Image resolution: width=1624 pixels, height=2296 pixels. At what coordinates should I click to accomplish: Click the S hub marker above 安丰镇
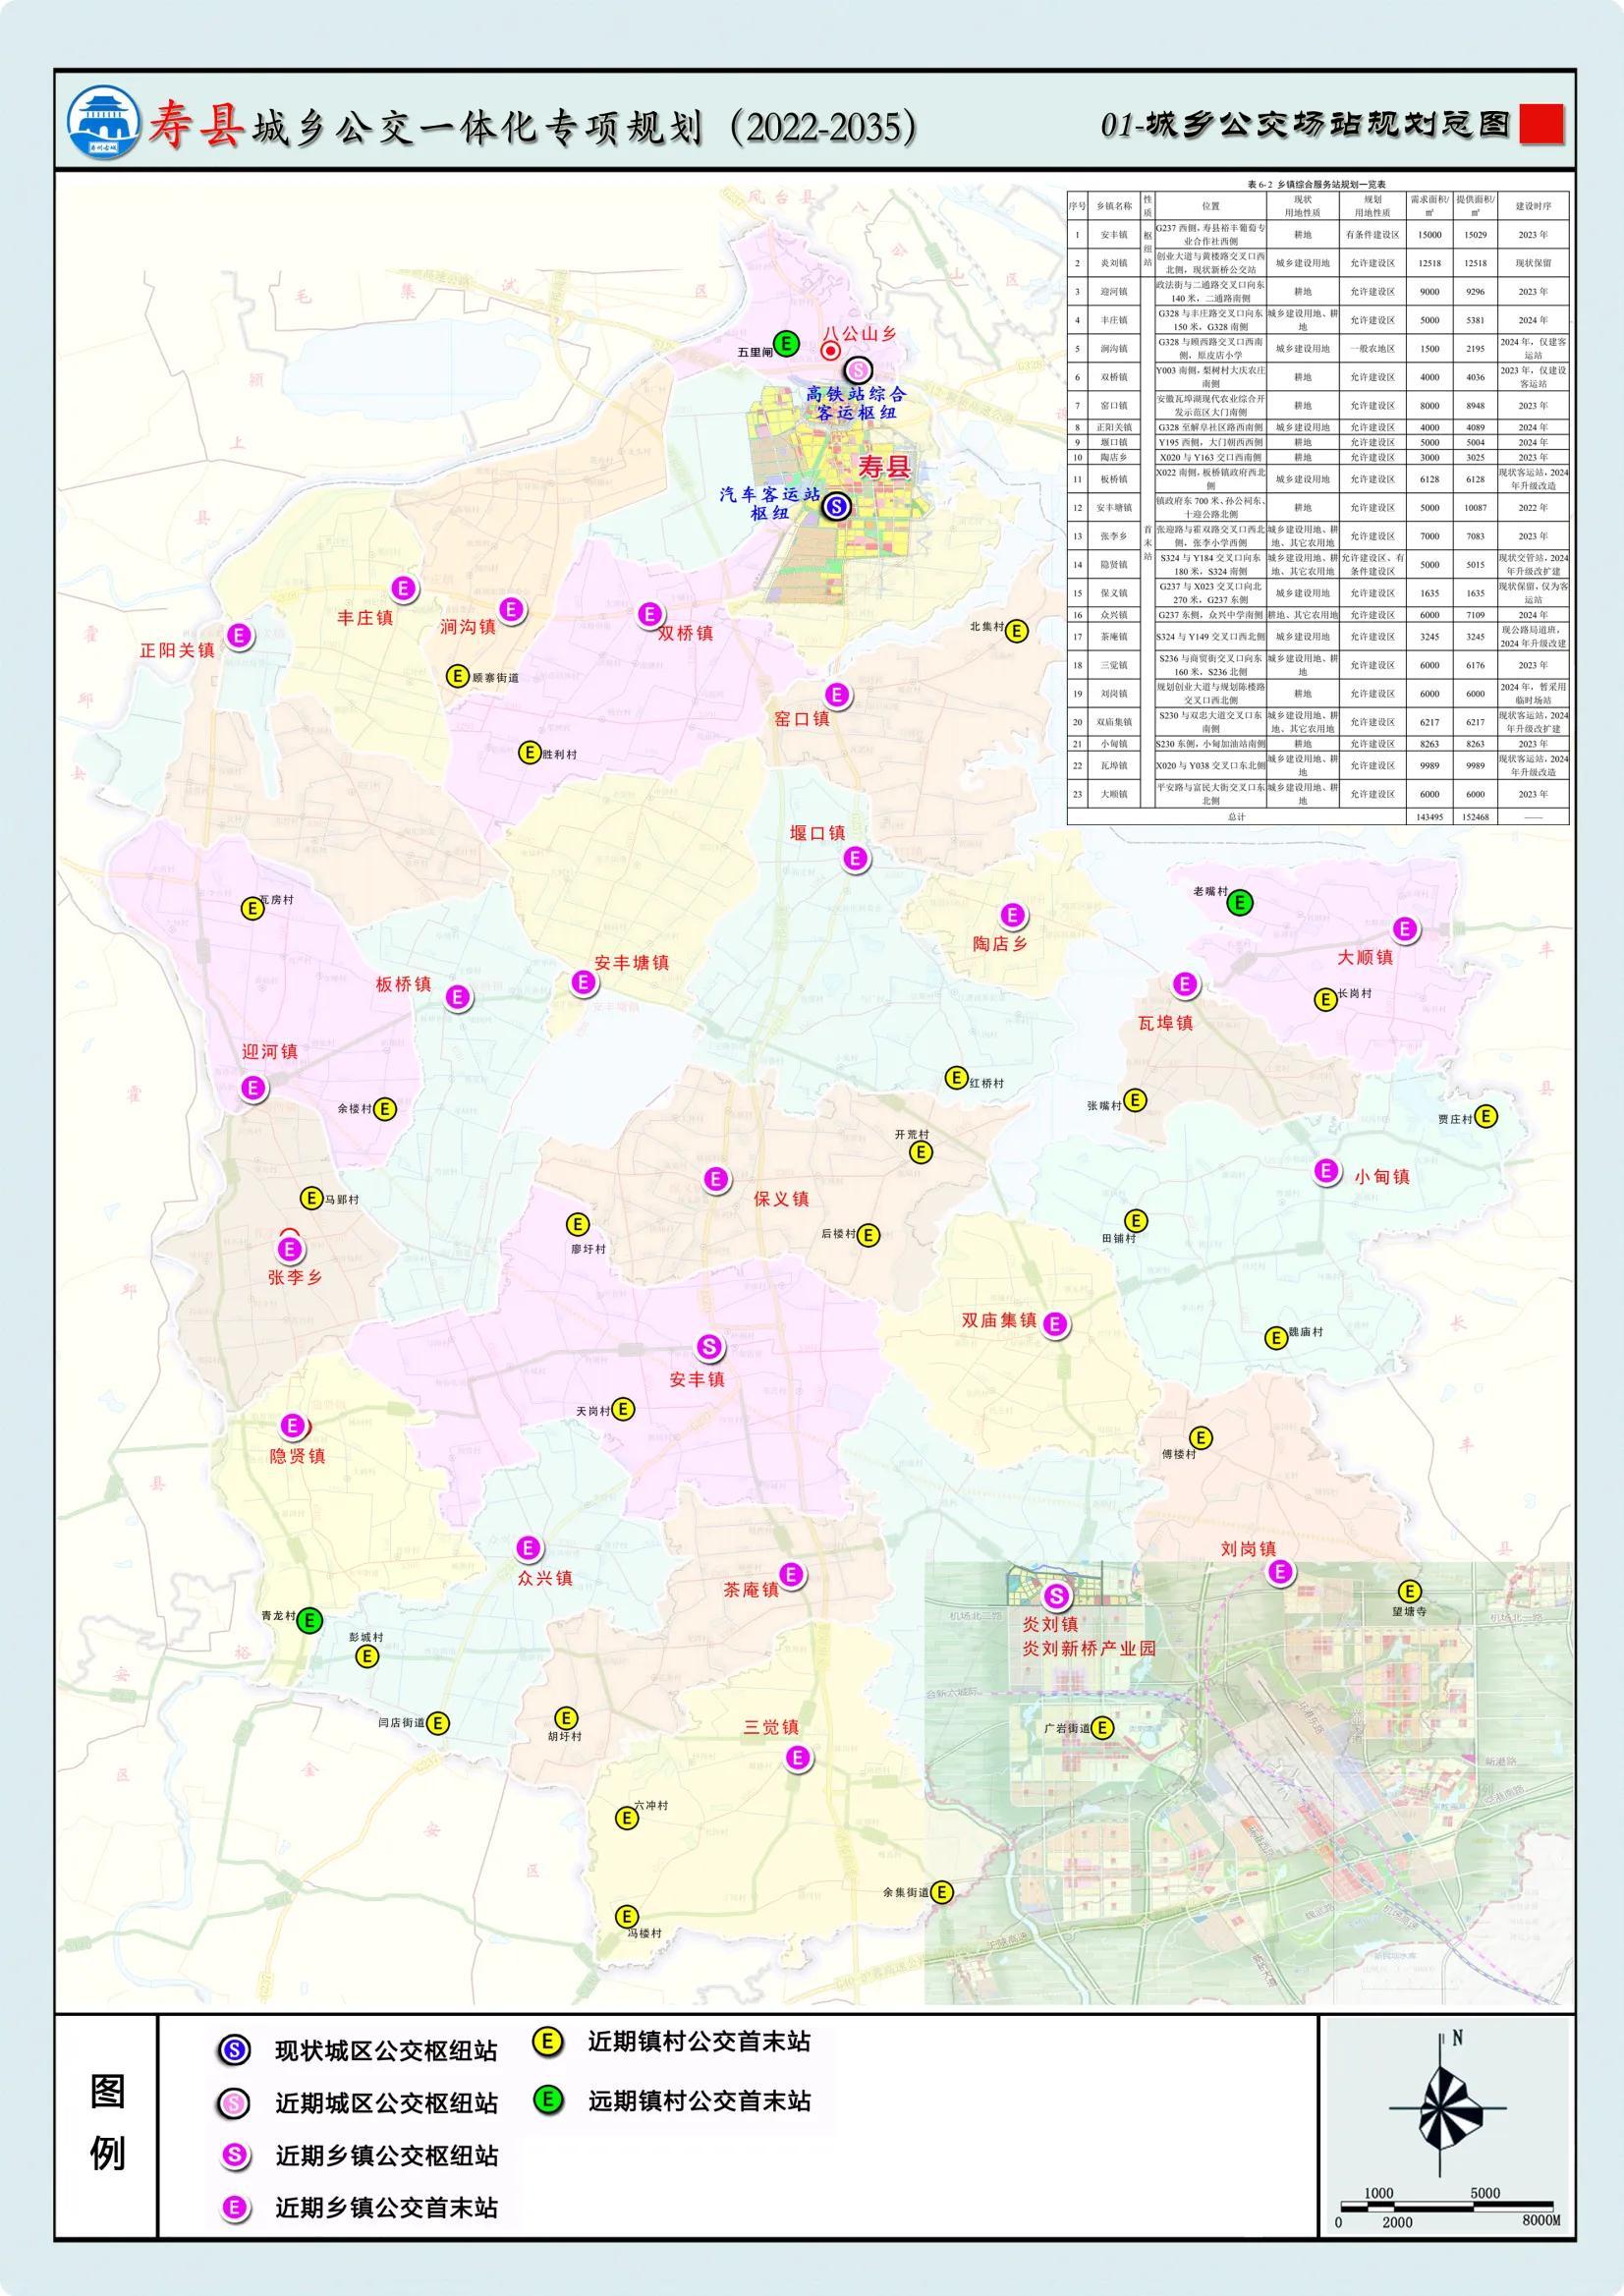(x=709, y=1347)
